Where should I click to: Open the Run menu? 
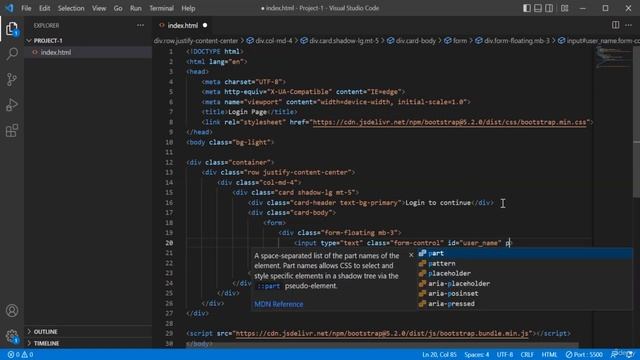136,8
